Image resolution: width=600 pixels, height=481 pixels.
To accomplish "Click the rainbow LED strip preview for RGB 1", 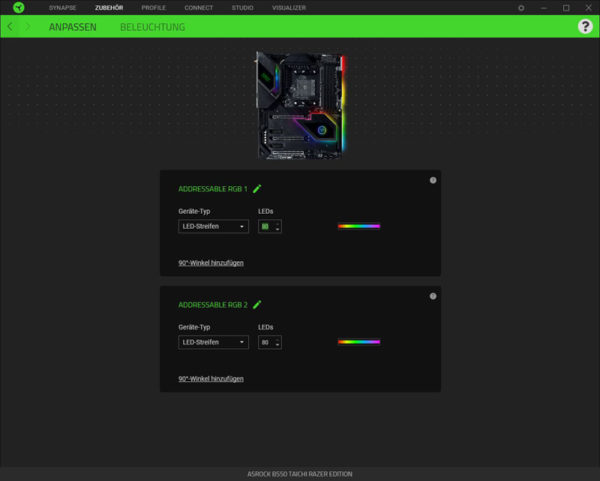I will (359, 226).
